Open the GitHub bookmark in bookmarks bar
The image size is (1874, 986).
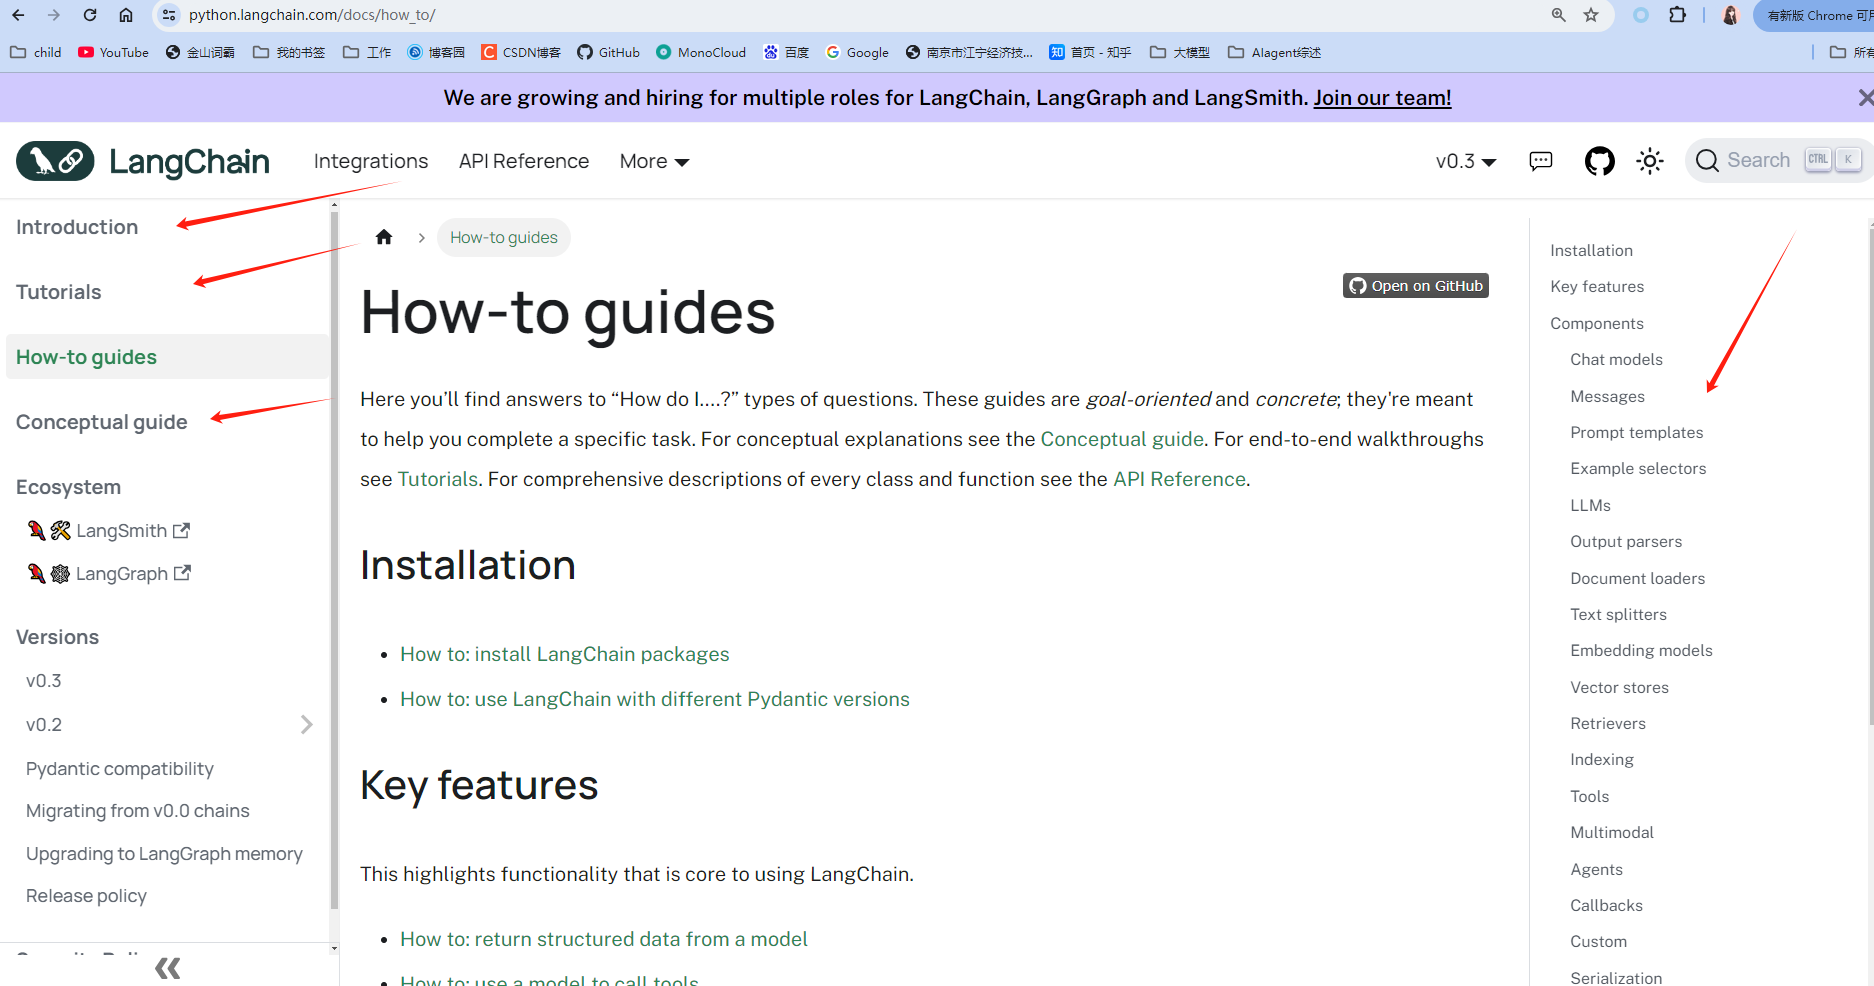coord(608,52)
